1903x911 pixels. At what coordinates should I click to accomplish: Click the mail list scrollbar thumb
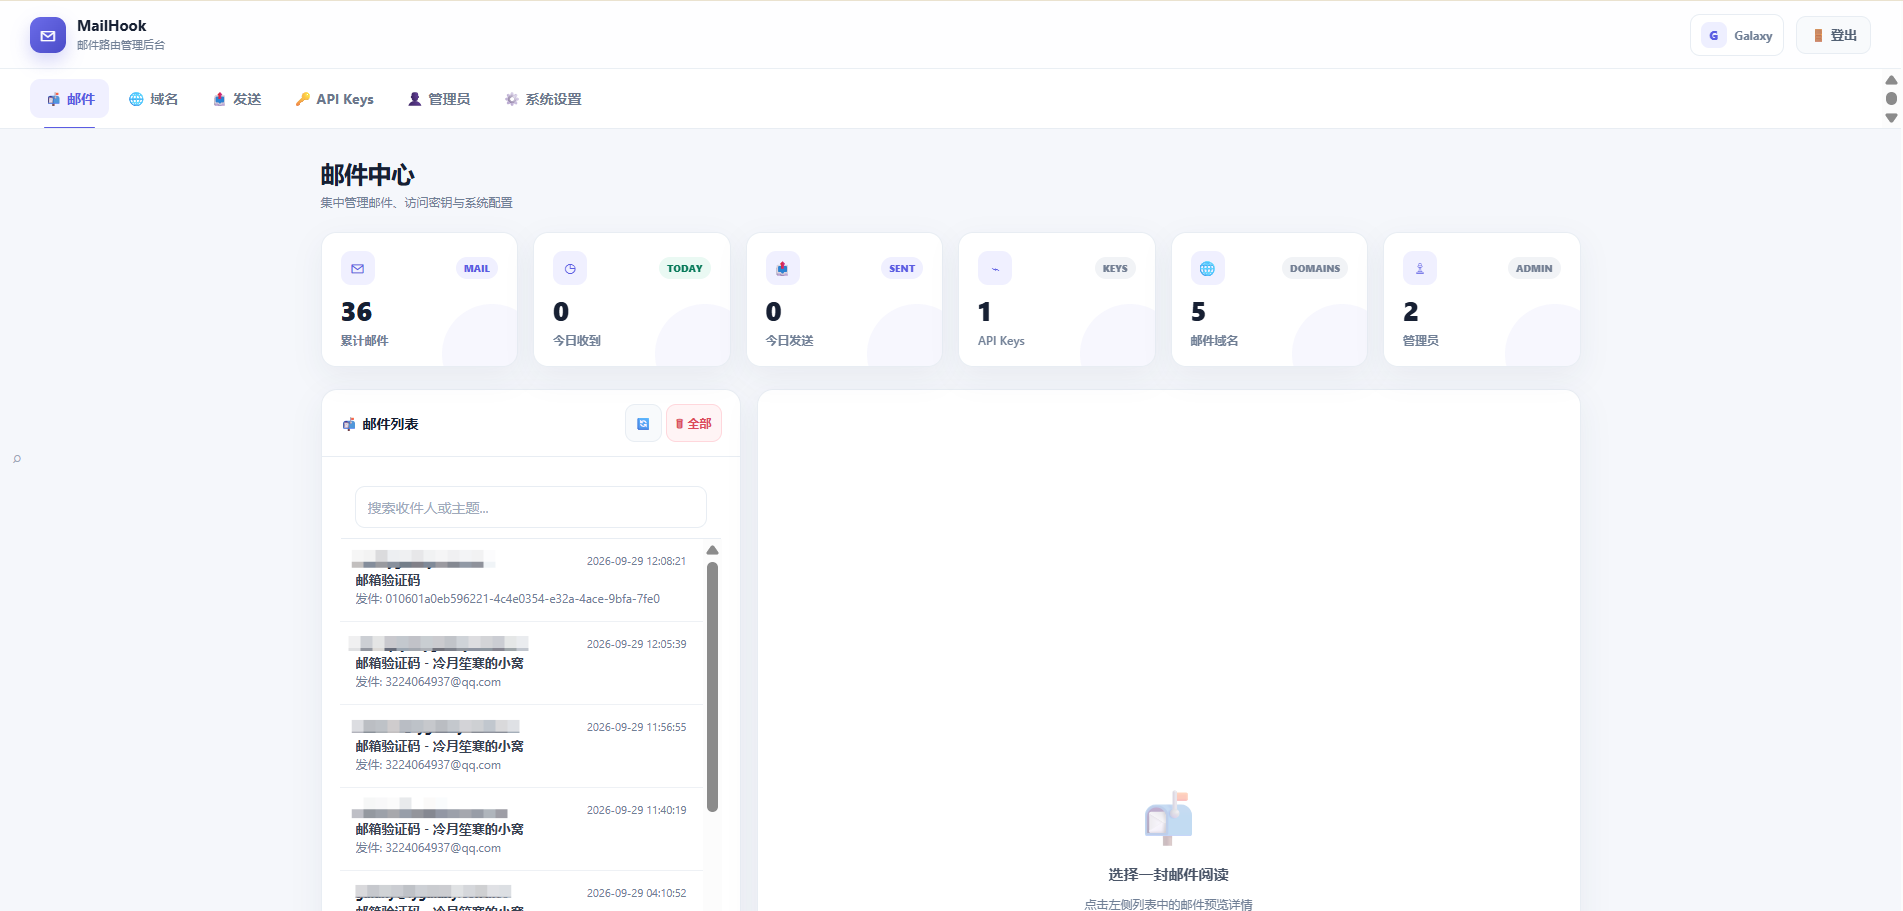(x=713, y=686)
